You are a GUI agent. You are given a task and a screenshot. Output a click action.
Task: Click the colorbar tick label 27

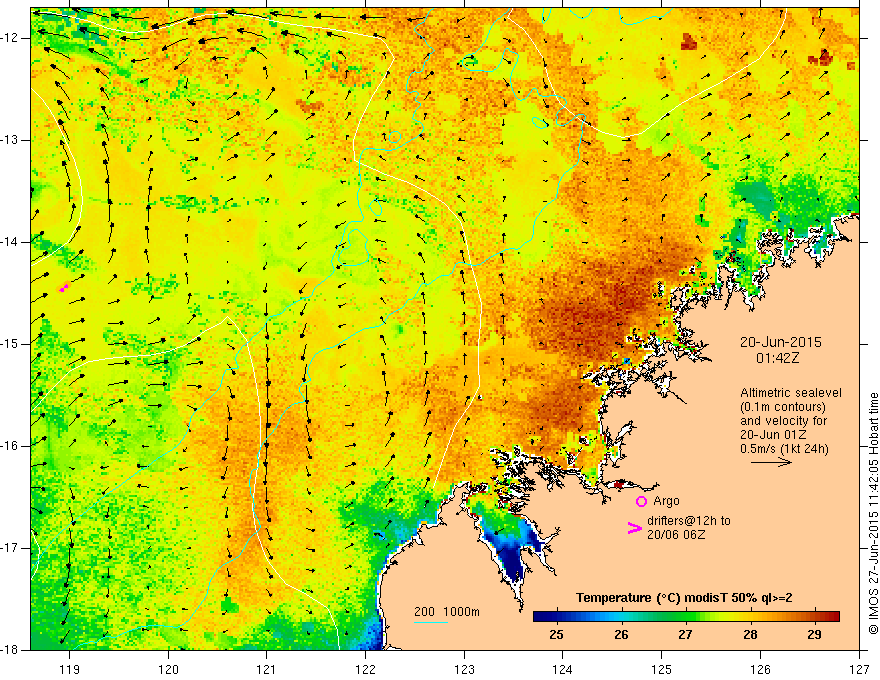tap(685, 635)
